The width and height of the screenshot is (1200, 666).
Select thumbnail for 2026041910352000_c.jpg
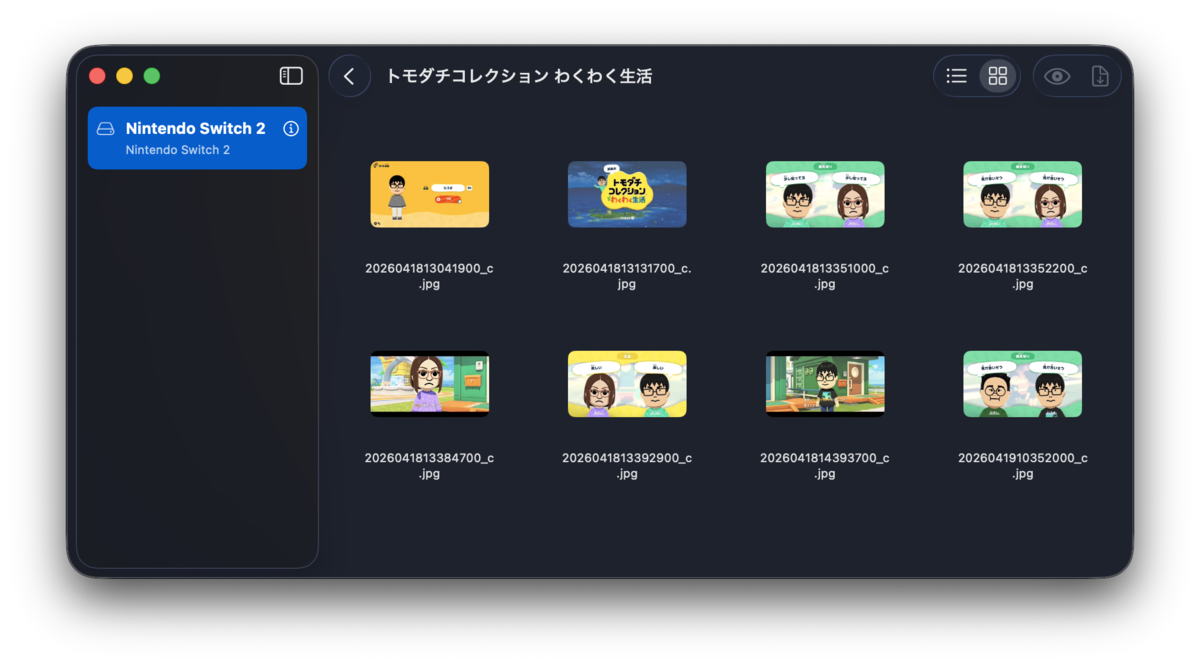tap(1023, 384)
